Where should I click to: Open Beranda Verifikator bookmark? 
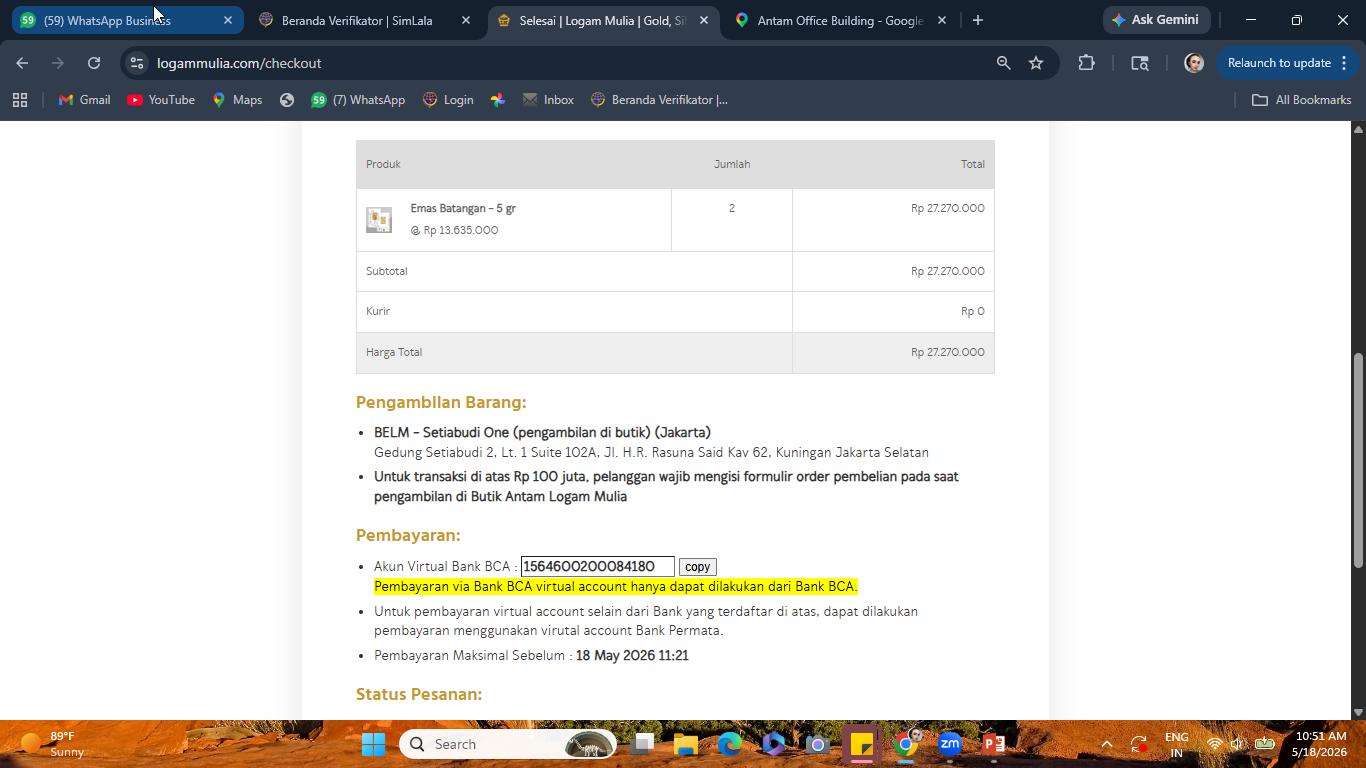[x=660, y=100]
